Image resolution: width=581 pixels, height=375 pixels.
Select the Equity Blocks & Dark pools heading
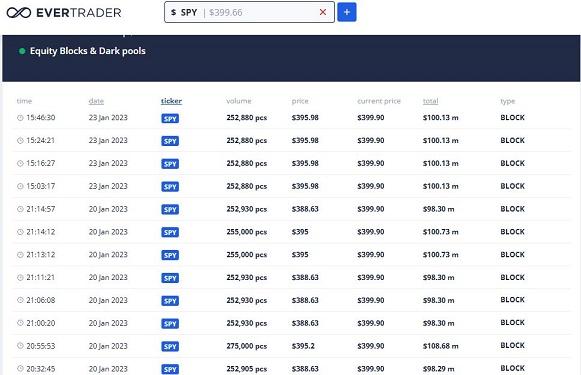click(x=88, y=51)
